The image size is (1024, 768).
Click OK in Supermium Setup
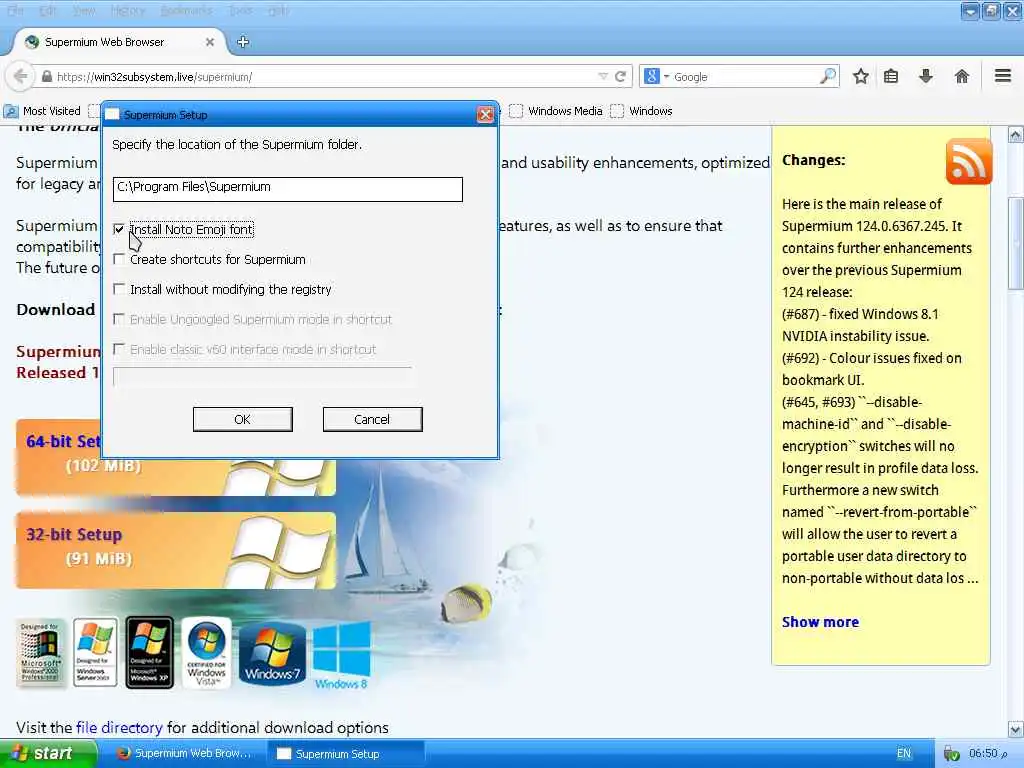point(242,419)
